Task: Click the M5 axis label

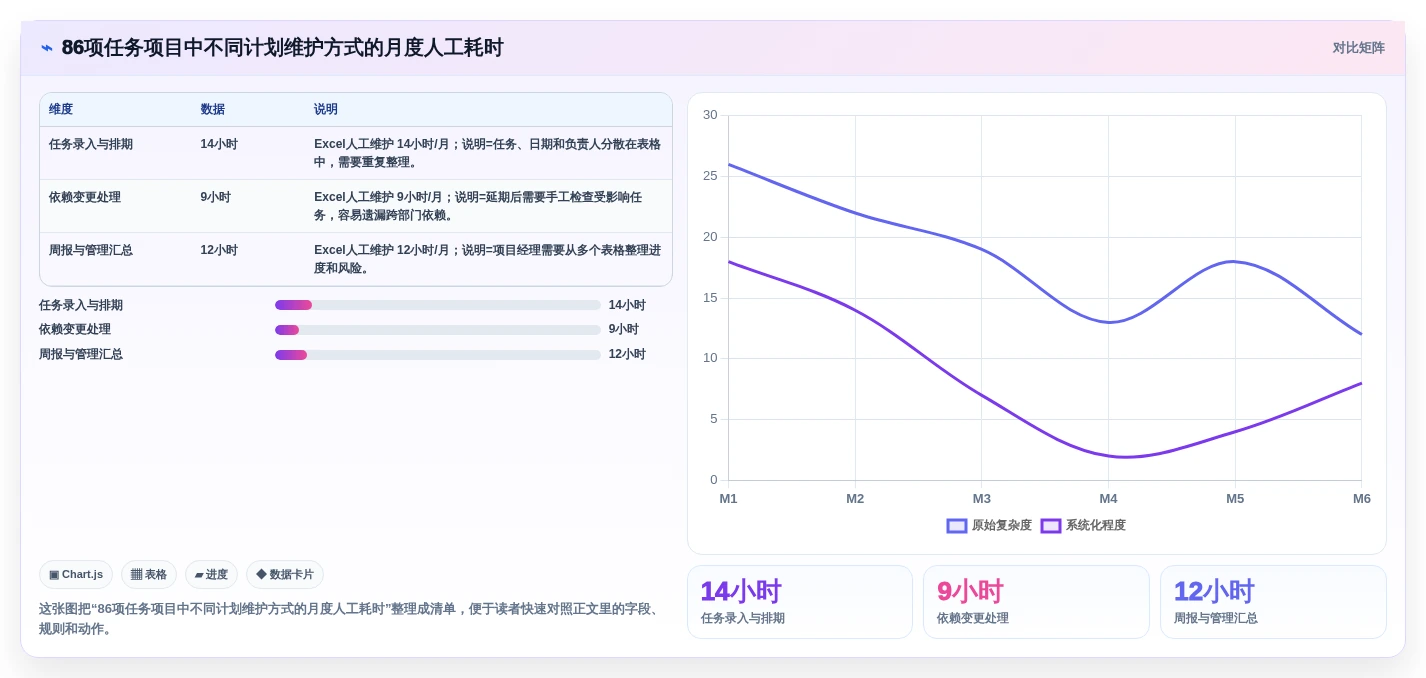Action: pos(1235,498)
